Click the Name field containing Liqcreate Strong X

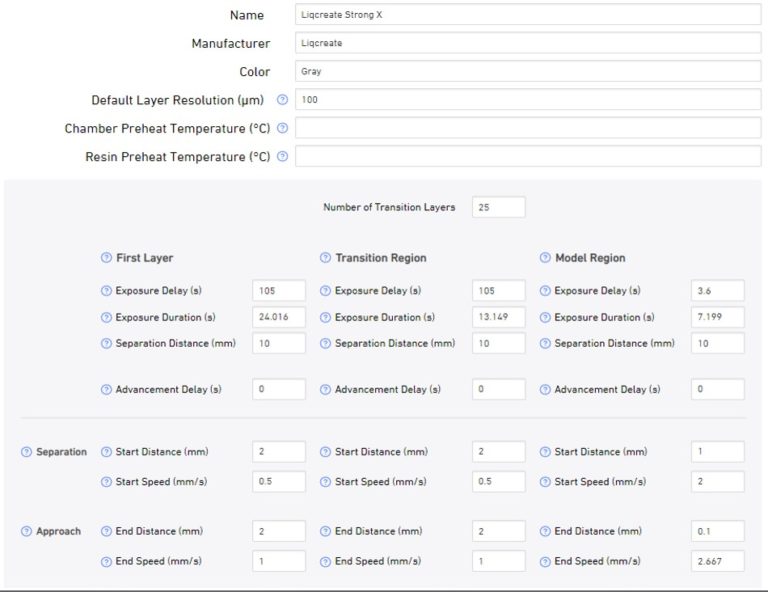click(x=528, y=15)
